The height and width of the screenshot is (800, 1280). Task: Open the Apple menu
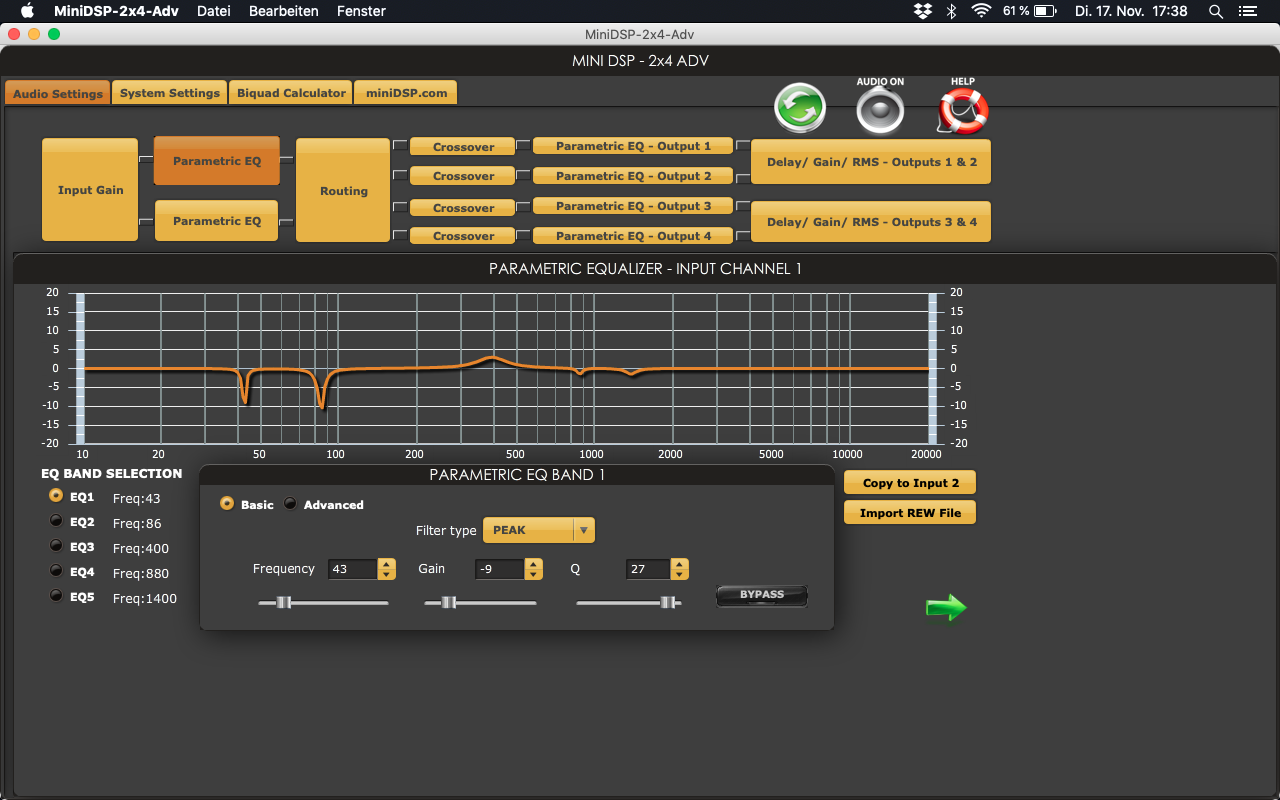pos(27,11)
